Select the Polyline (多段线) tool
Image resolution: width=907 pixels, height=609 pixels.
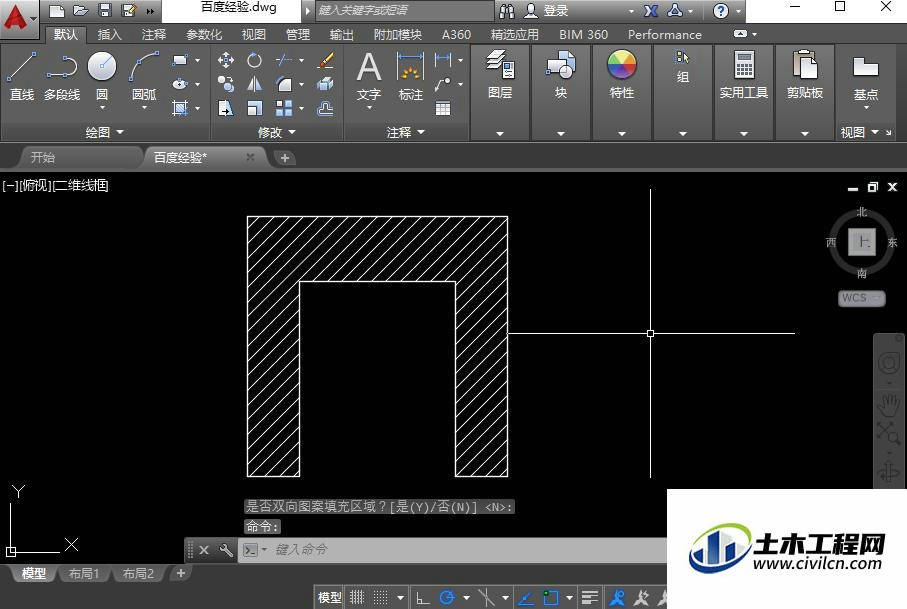coord(62,76)
